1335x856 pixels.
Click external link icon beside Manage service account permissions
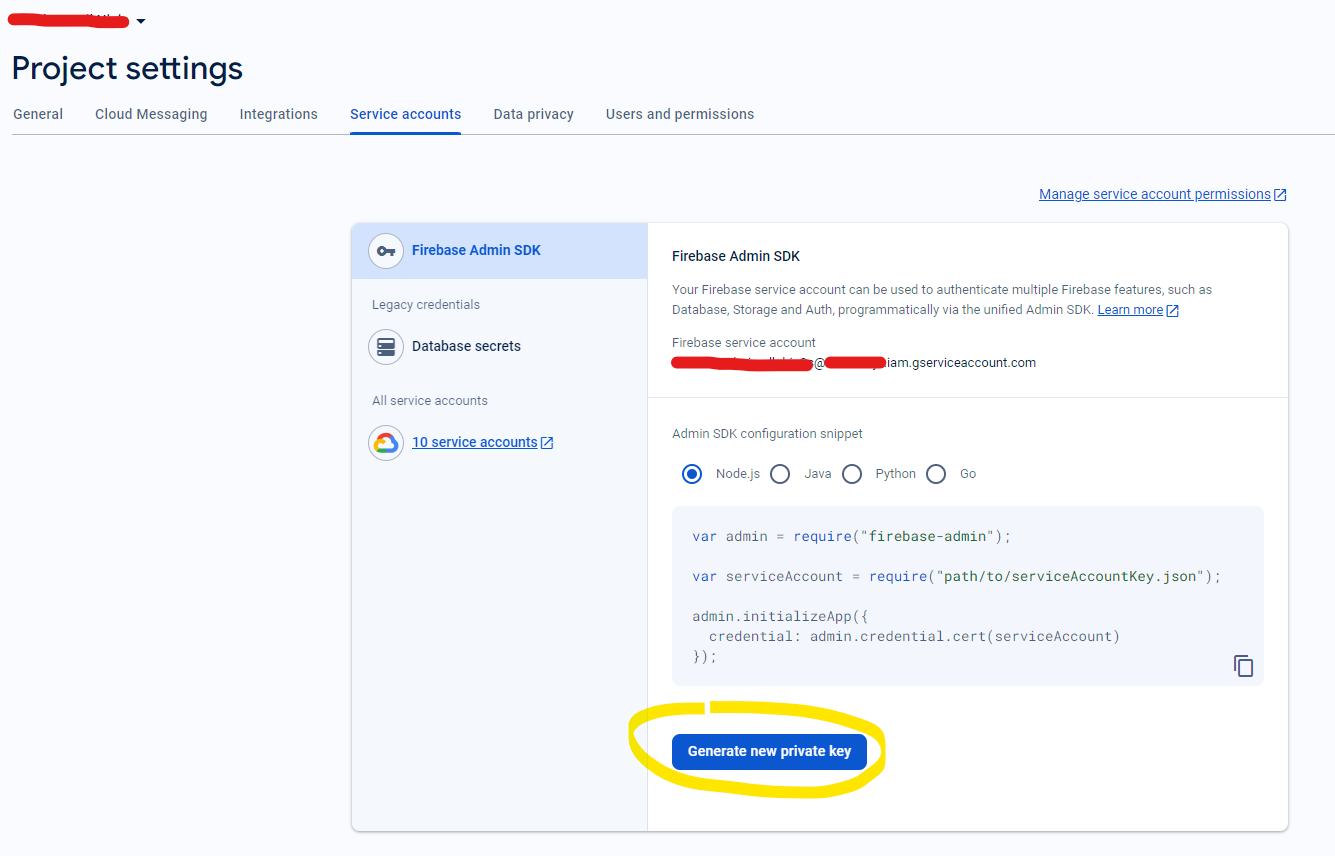coord(1280,195)
